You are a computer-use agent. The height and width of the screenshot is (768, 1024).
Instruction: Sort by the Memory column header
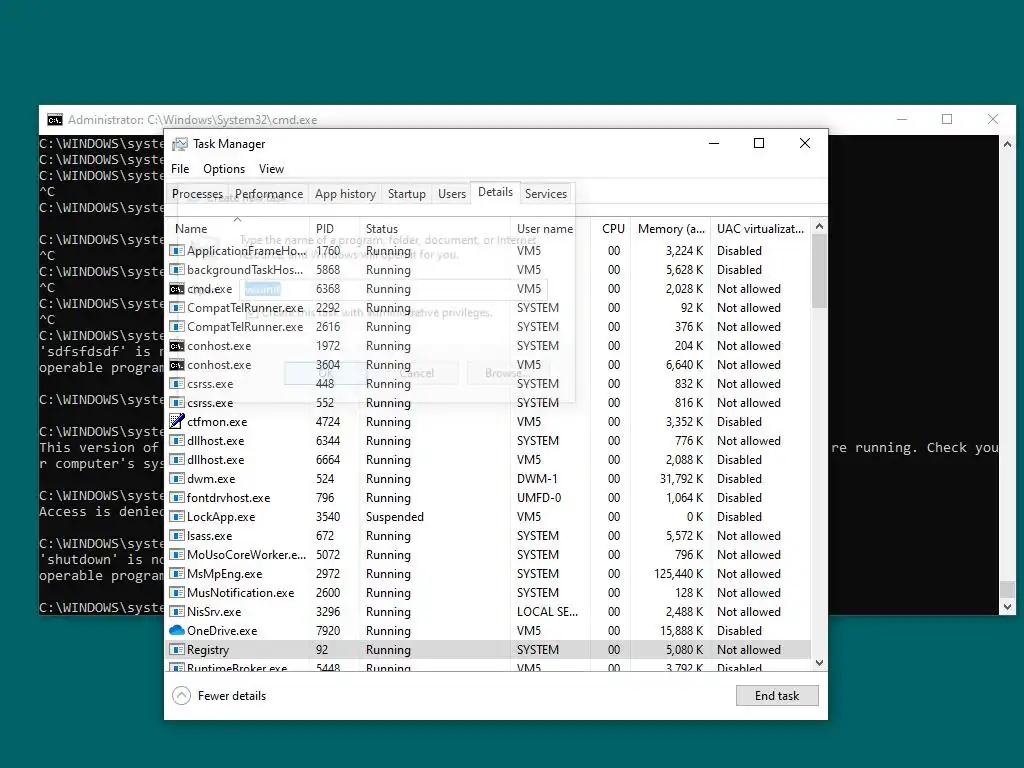[671, 229]
